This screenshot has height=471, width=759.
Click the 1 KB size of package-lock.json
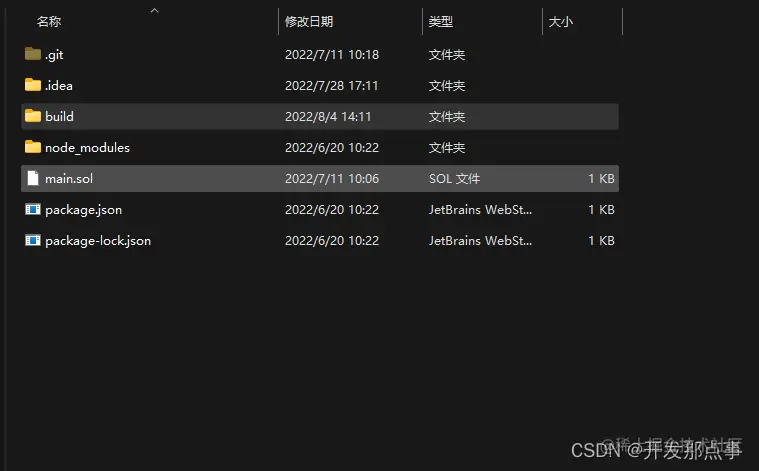click(x=601, y=241)
